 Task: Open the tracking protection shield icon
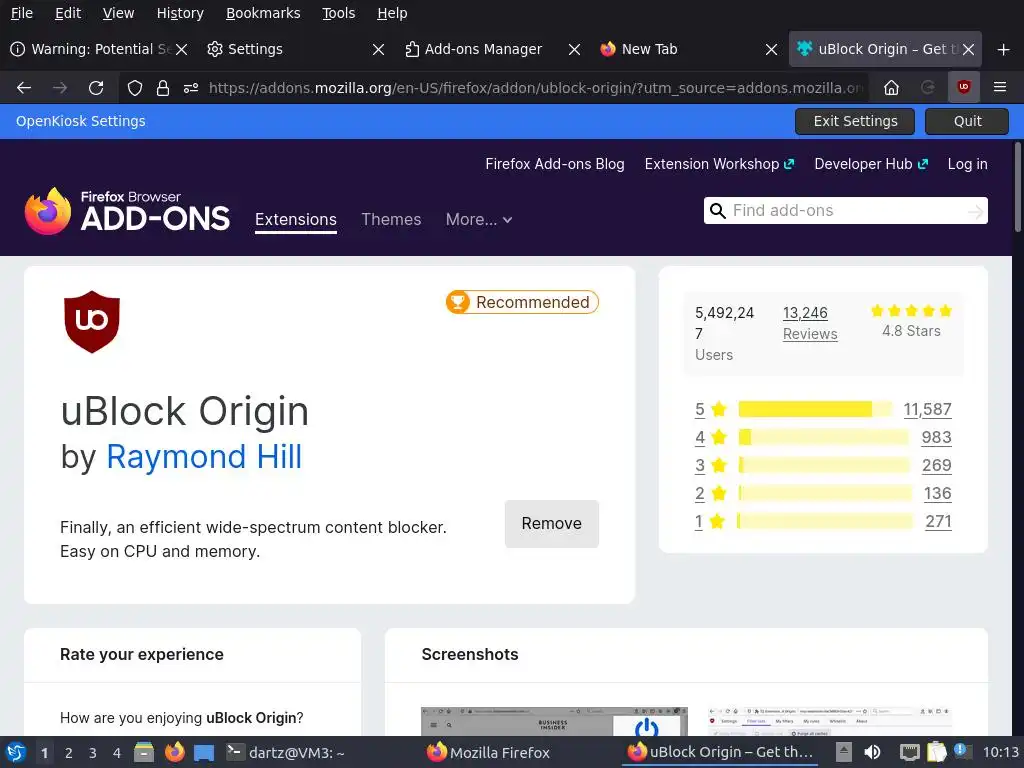click(135, 88)
